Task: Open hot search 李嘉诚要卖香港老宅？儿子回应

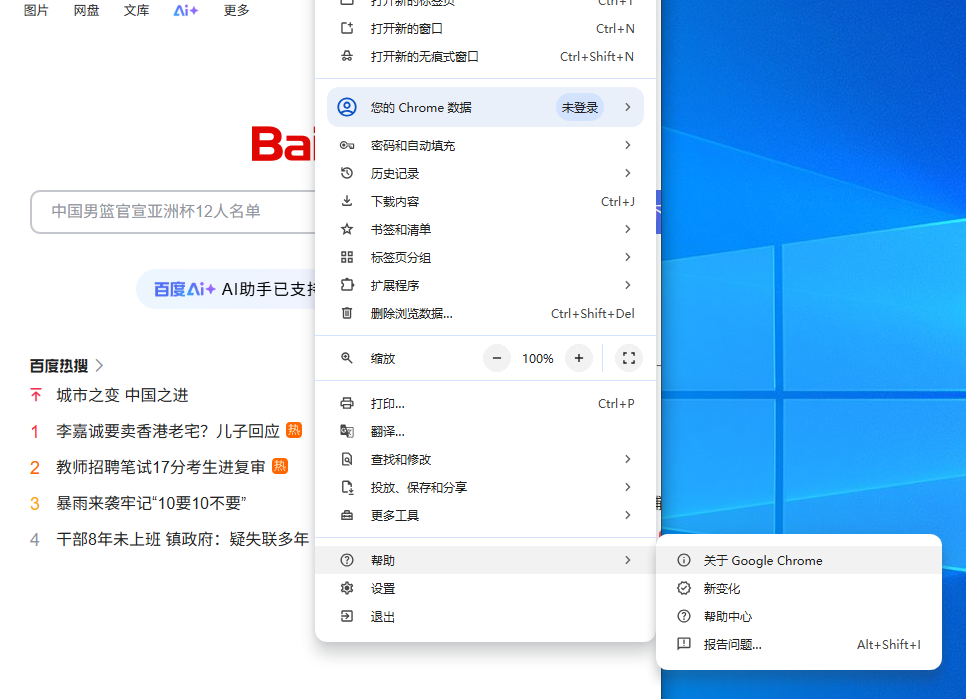Action: (168, 431)
